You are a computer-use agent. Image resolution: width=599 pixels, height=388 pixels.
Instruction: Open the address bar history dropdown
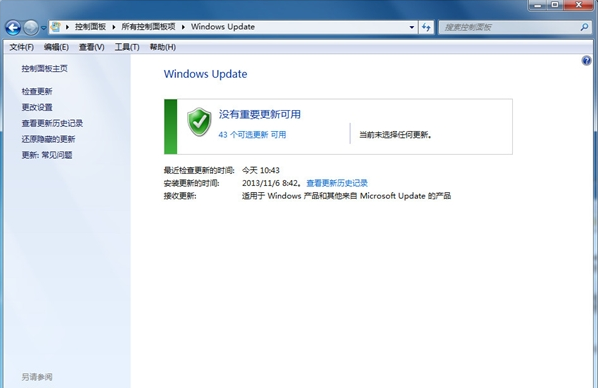pyautogui.click(x=411, y=27)
